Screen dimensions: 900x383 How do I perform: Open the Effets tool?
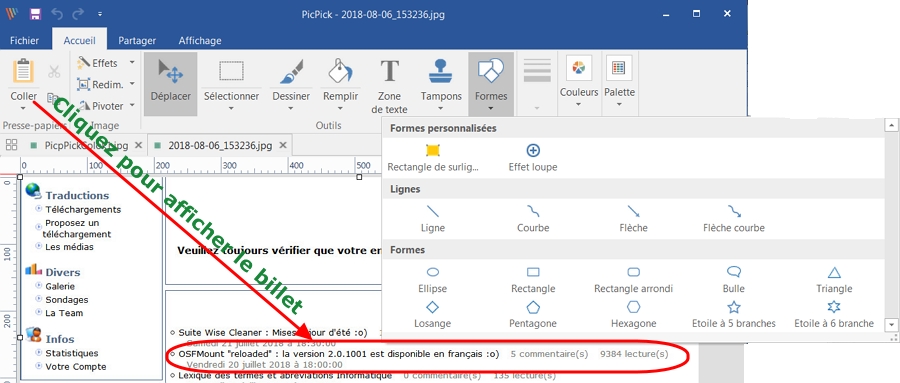coord(98,63)
